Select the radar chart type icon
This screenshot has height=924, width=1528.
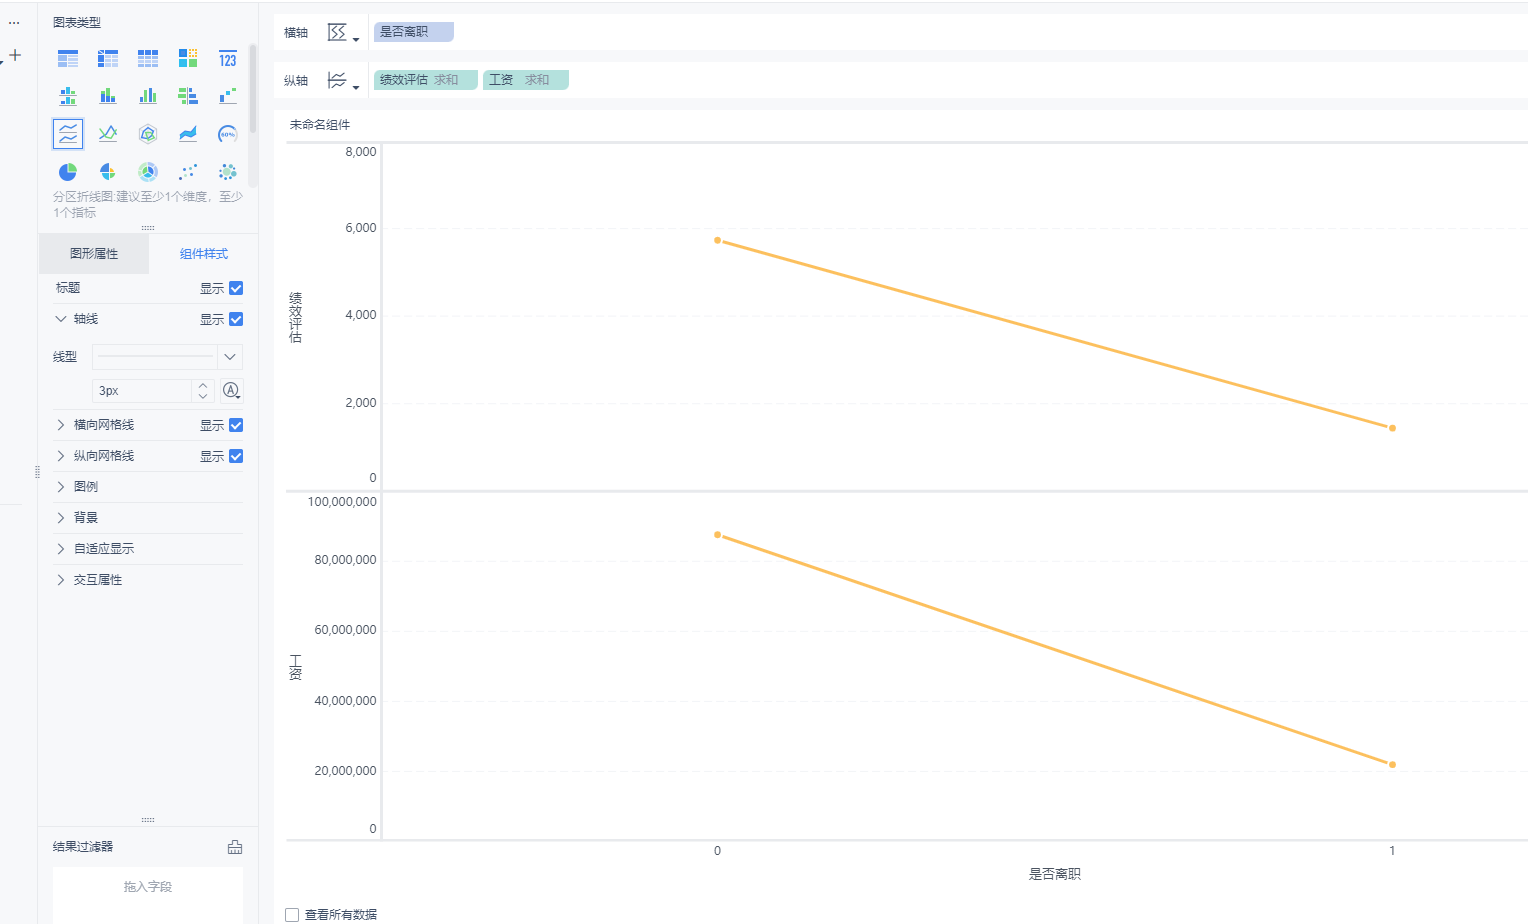[x=148, y=134]
